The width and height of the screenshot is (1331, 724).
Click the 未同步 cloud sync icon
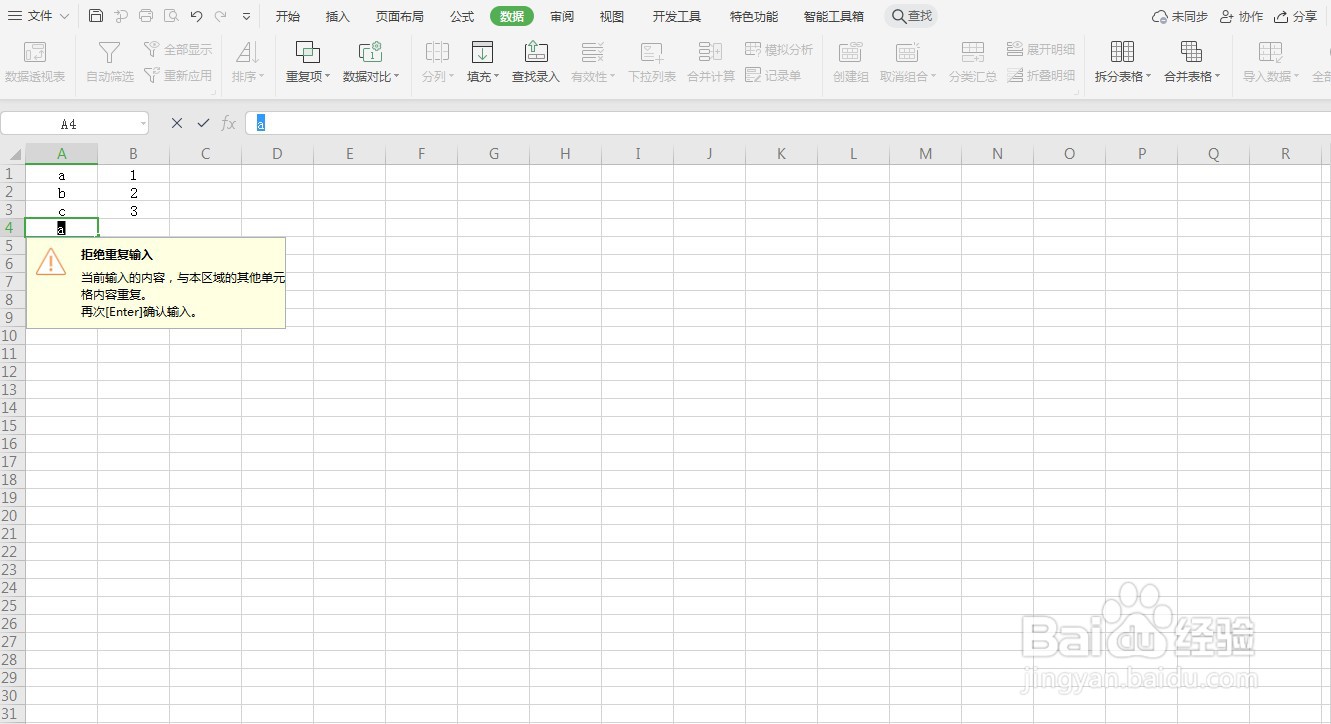[1180, 17]
